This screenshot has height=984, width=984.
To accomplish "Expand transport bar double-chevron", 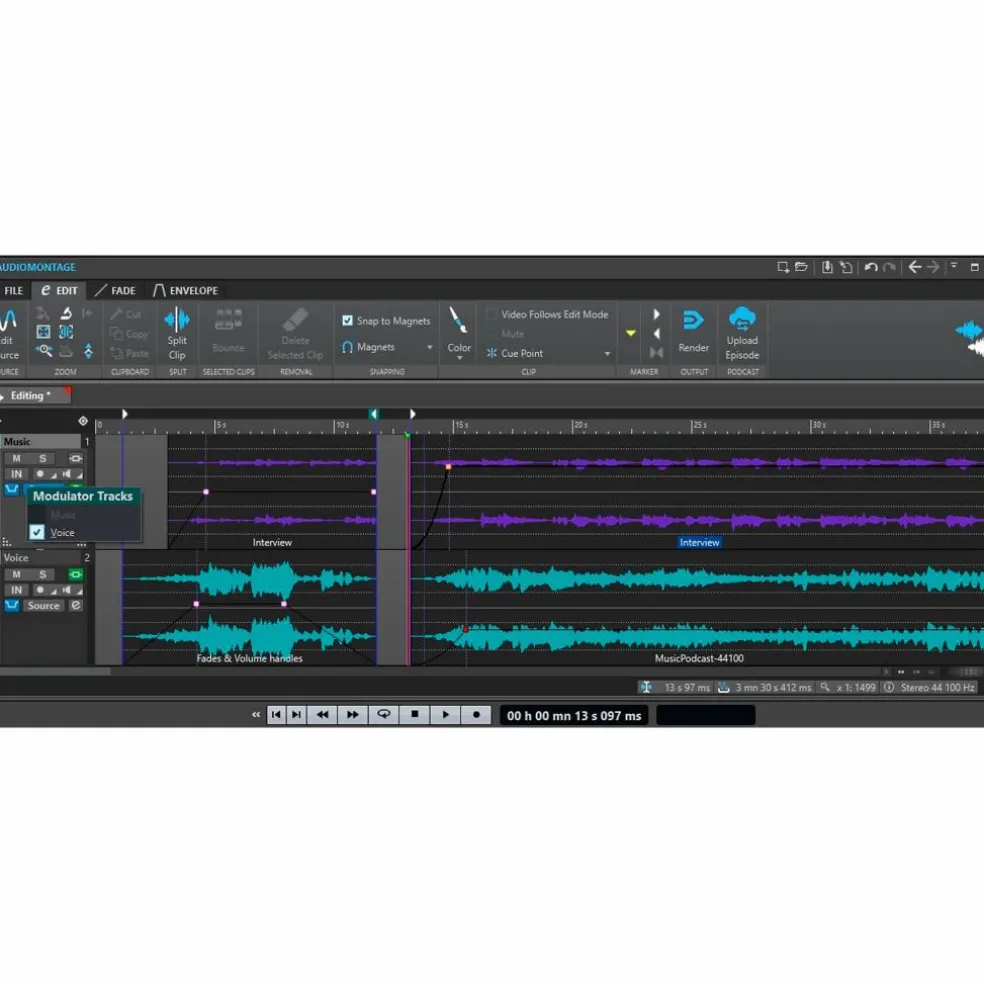I will point(255,715).
